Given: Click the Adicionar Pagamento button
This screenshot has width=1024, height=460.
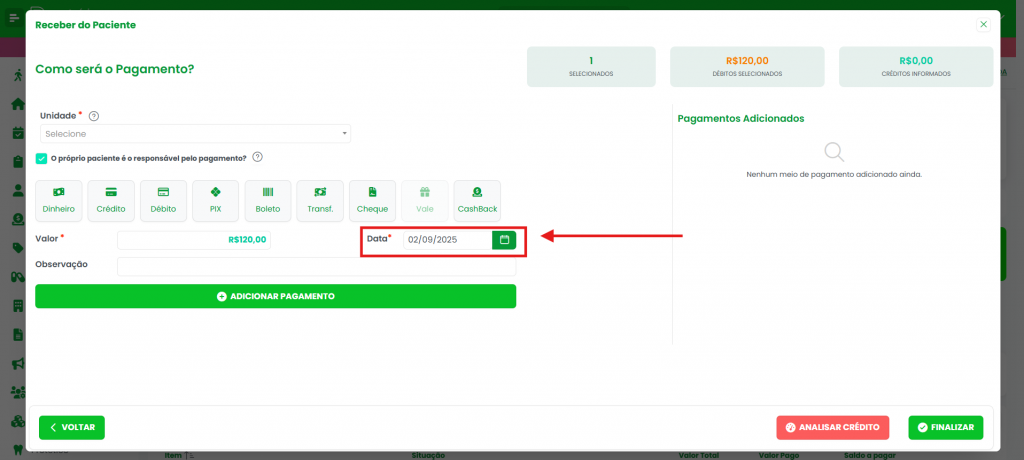Looking at the screenshot, I should (x=275, y=297).
